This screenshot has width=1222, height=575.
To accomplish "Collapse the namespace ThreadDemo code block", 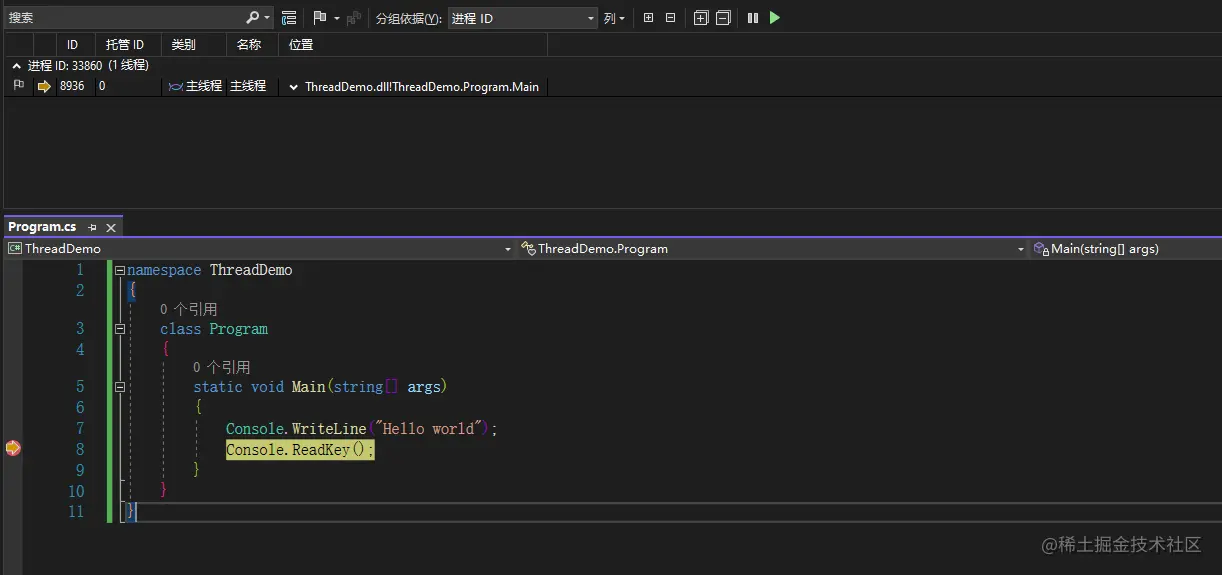I will pos(120,270).
